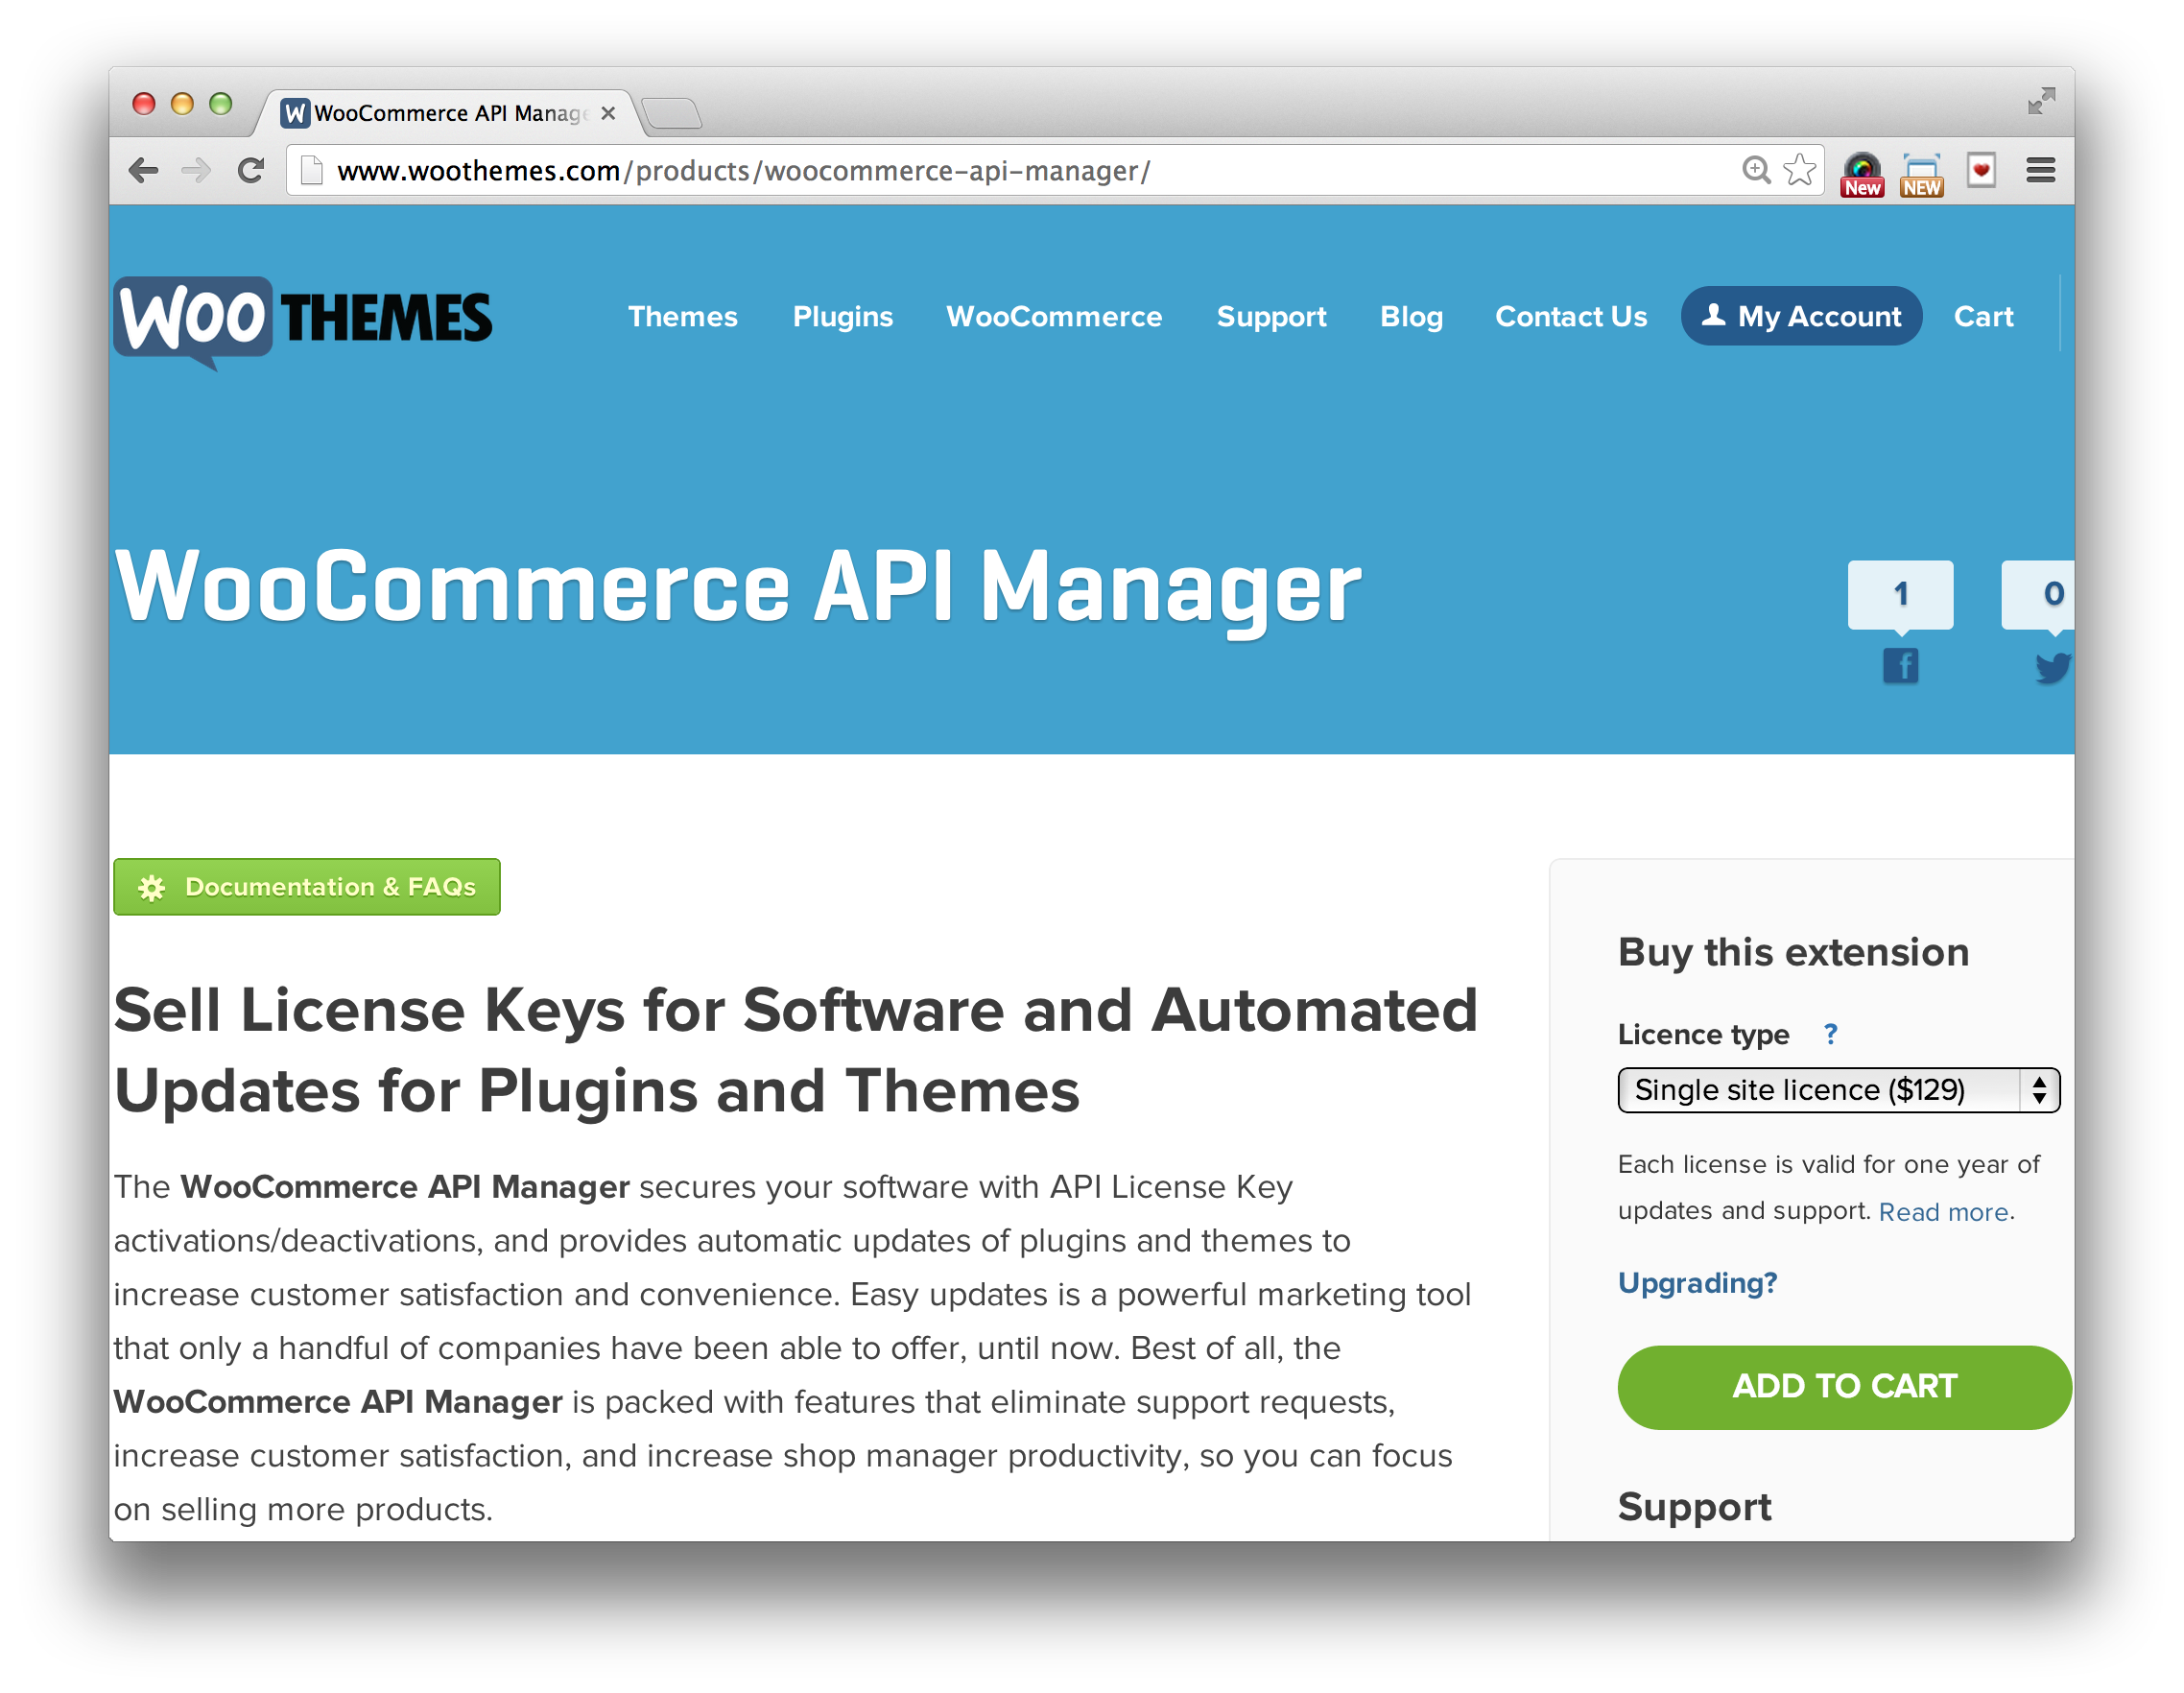Screen dimensions: 2184x1693
Task: Open the My Account button
Action: point(1801,316)
